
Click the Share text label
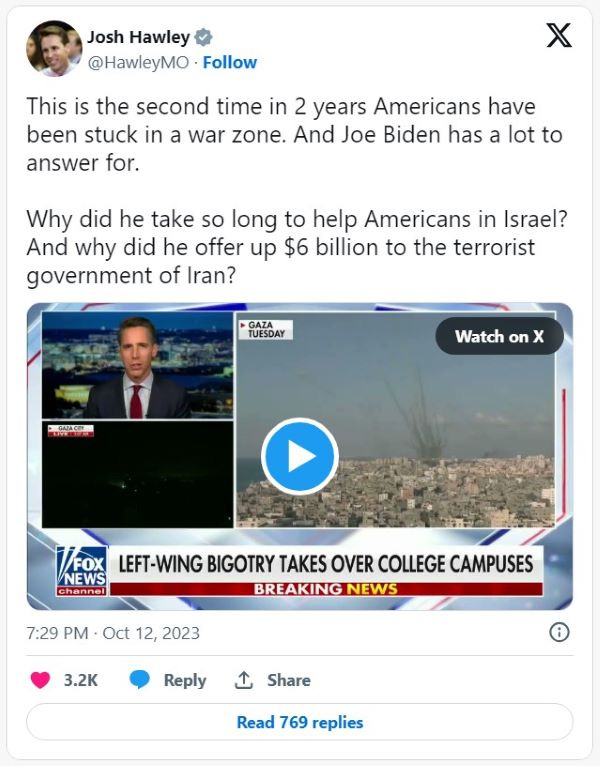pyautogui.click(x=289, y=680)
